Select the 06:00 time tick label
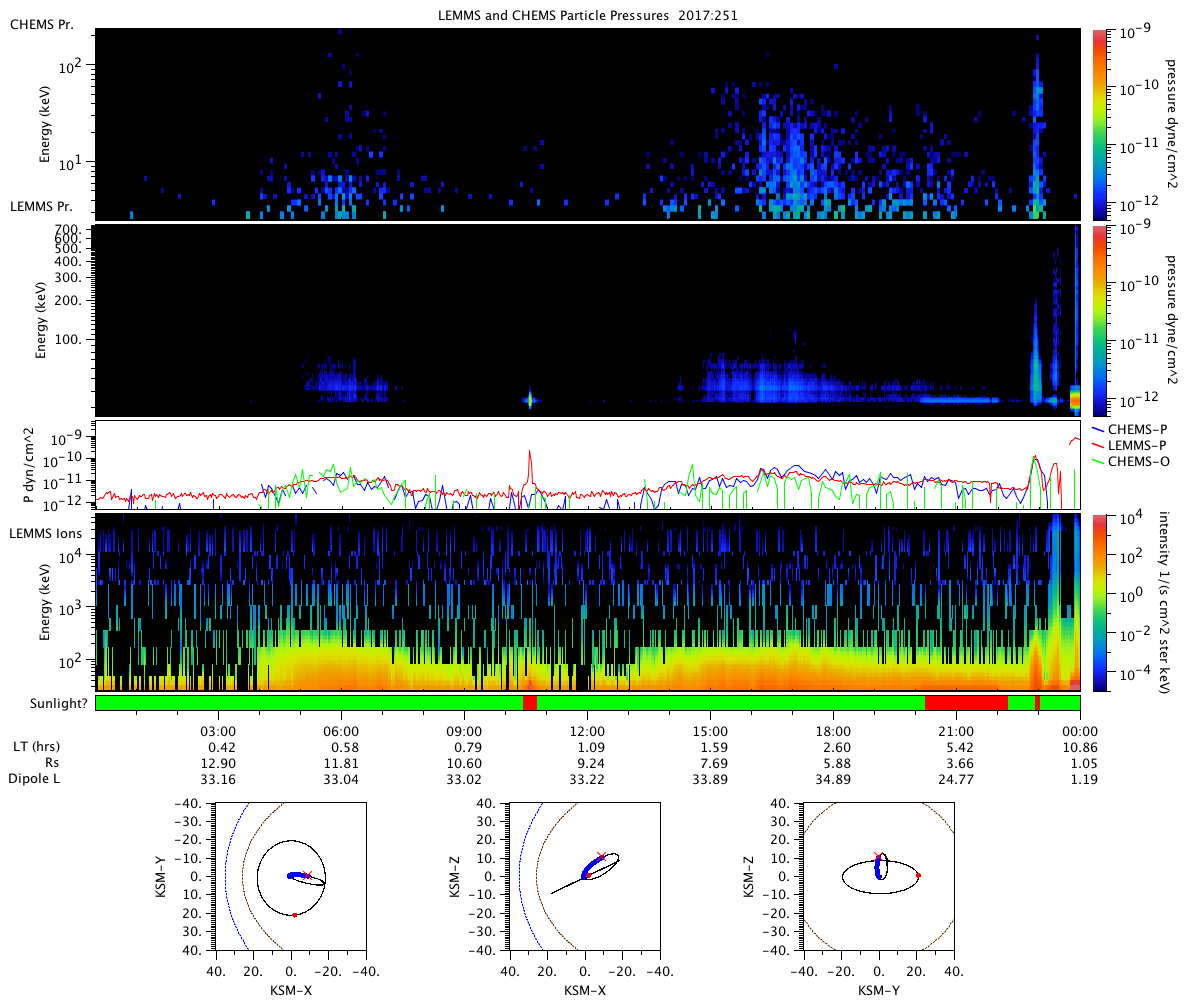 point(341,732)
